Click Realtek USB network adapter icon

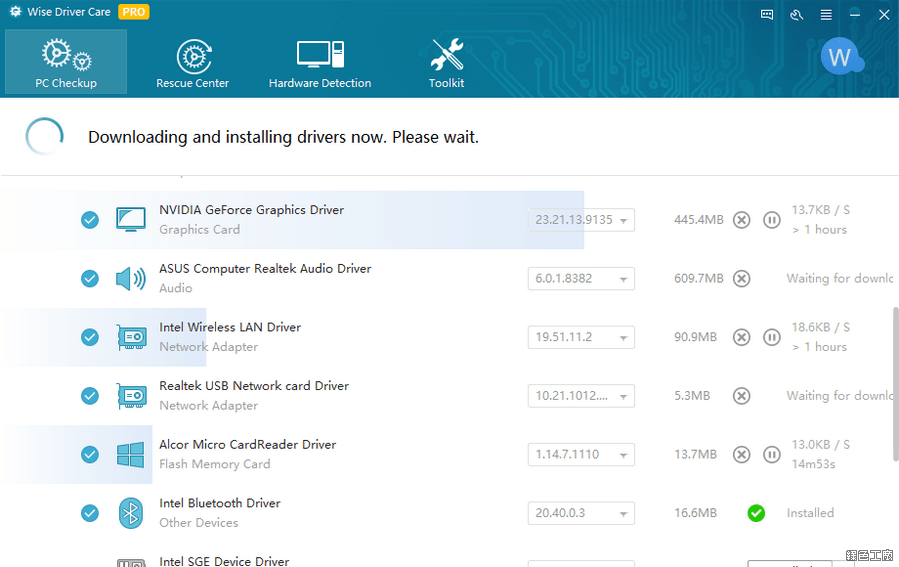pyautogui.click(x=132, y=396)
